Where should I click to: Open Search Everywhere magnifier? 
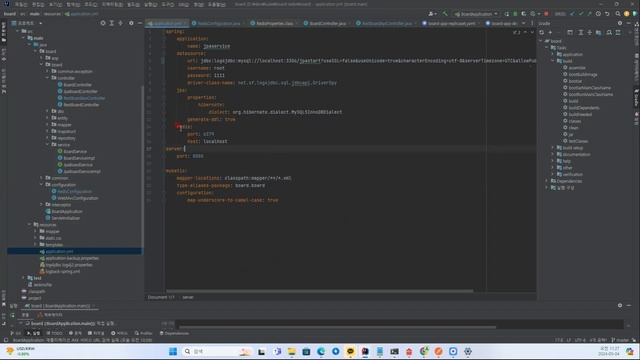tap(618, 14)
